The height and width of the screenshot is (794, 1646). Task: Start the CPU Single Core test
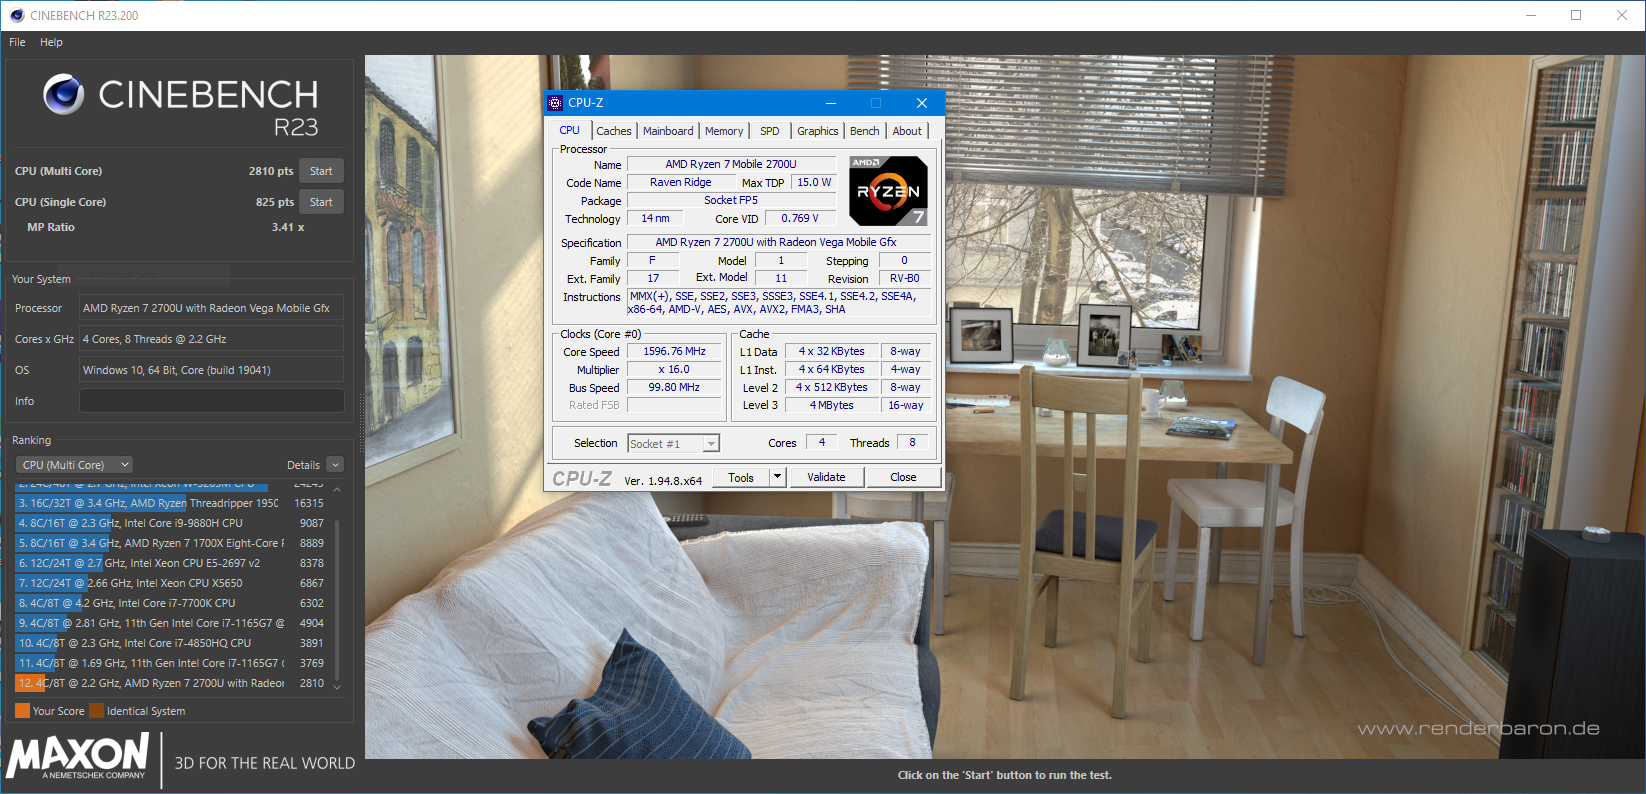[x=321, y=202]
